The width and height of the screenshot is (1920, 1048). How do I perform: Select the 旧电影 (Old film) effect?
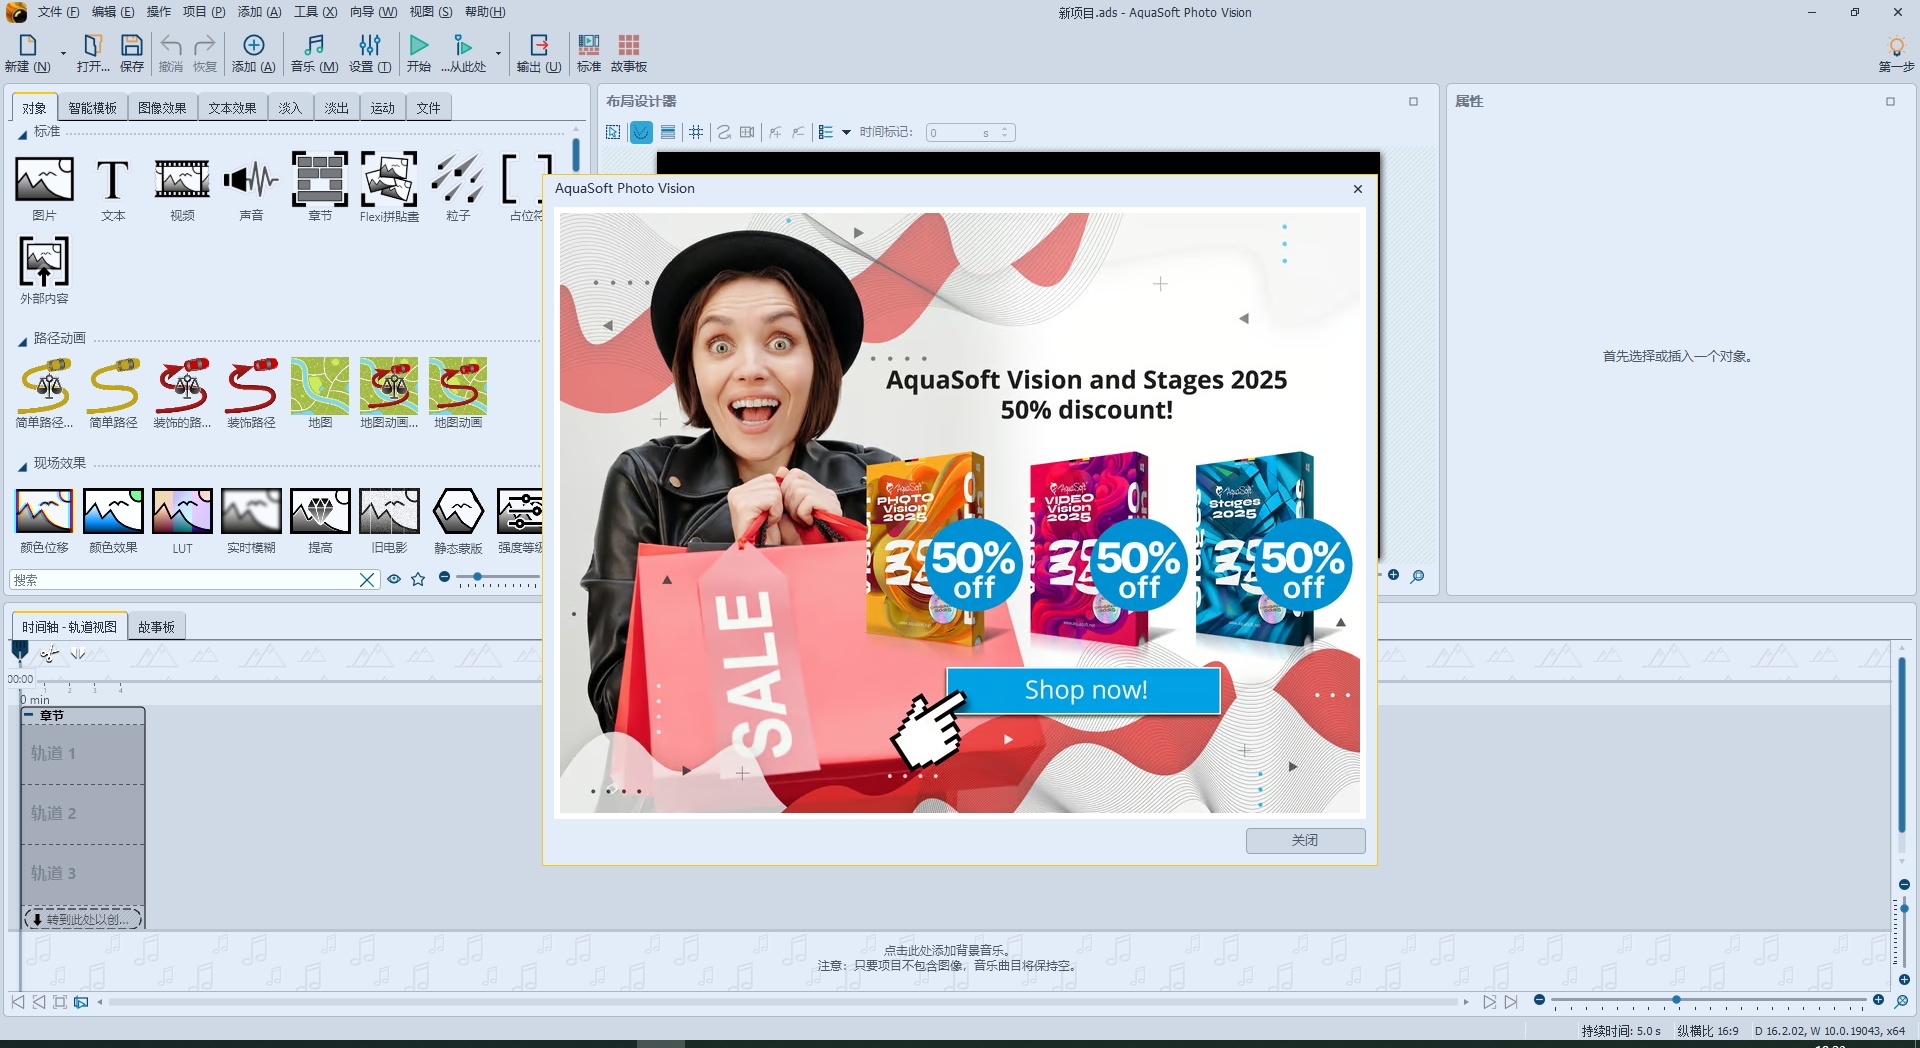point(389,511)
